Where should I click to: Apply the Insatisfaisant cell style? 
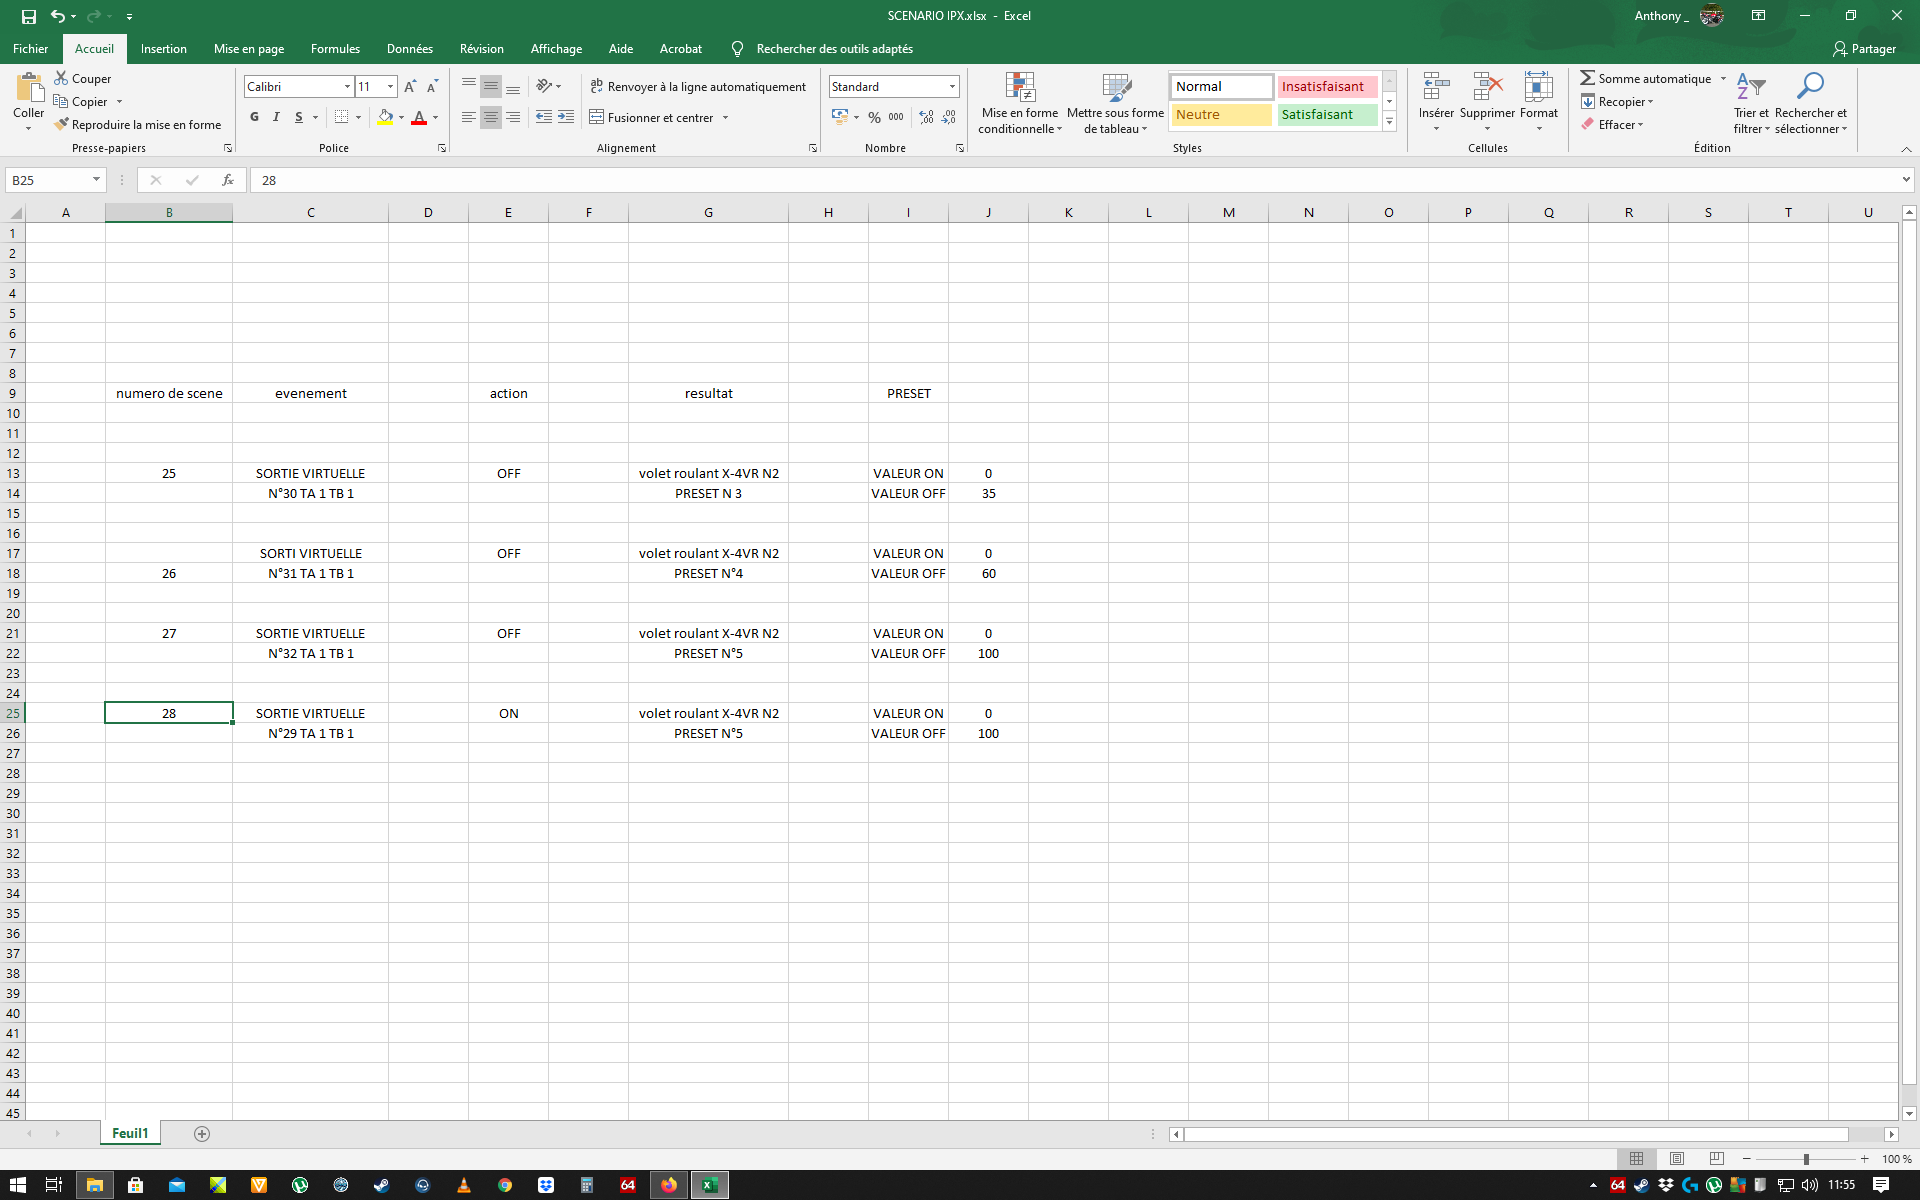[1326, 87]
